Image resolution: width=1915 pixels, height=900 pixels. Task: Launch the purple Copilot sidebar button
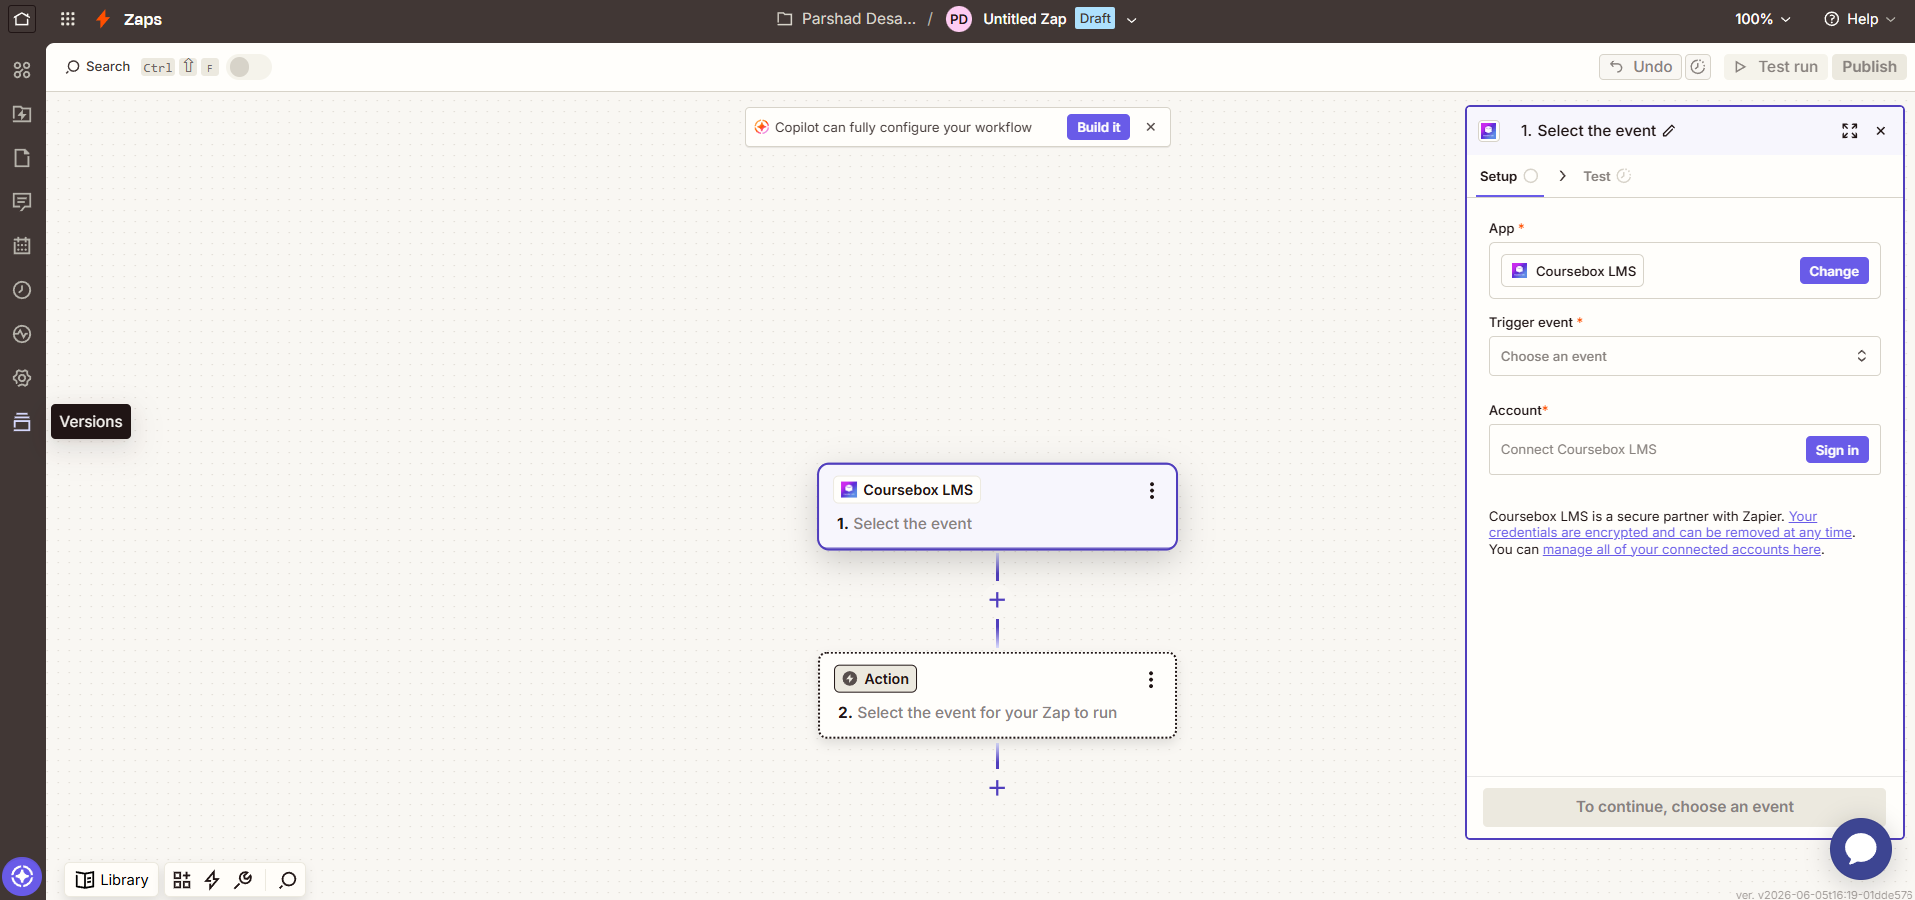point(22,877)
